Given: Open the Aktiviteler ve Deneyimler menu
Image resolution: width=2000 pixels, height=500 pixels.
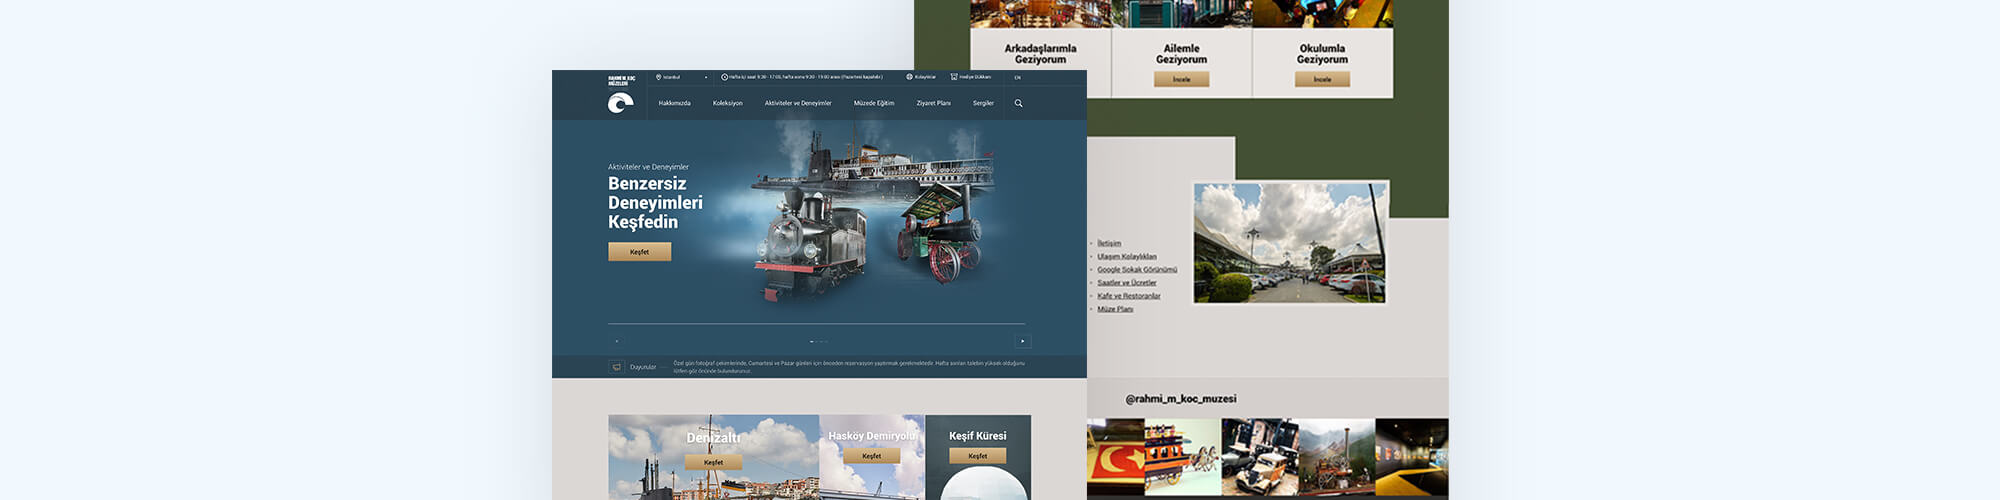Looking at the screenshot, I should 798,103.
